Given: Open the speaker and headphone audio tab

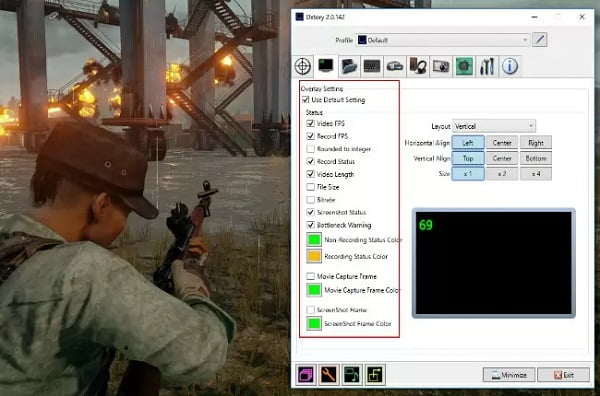Looking at the screenshot, I should pyautogui.click(x=418, y=66).
